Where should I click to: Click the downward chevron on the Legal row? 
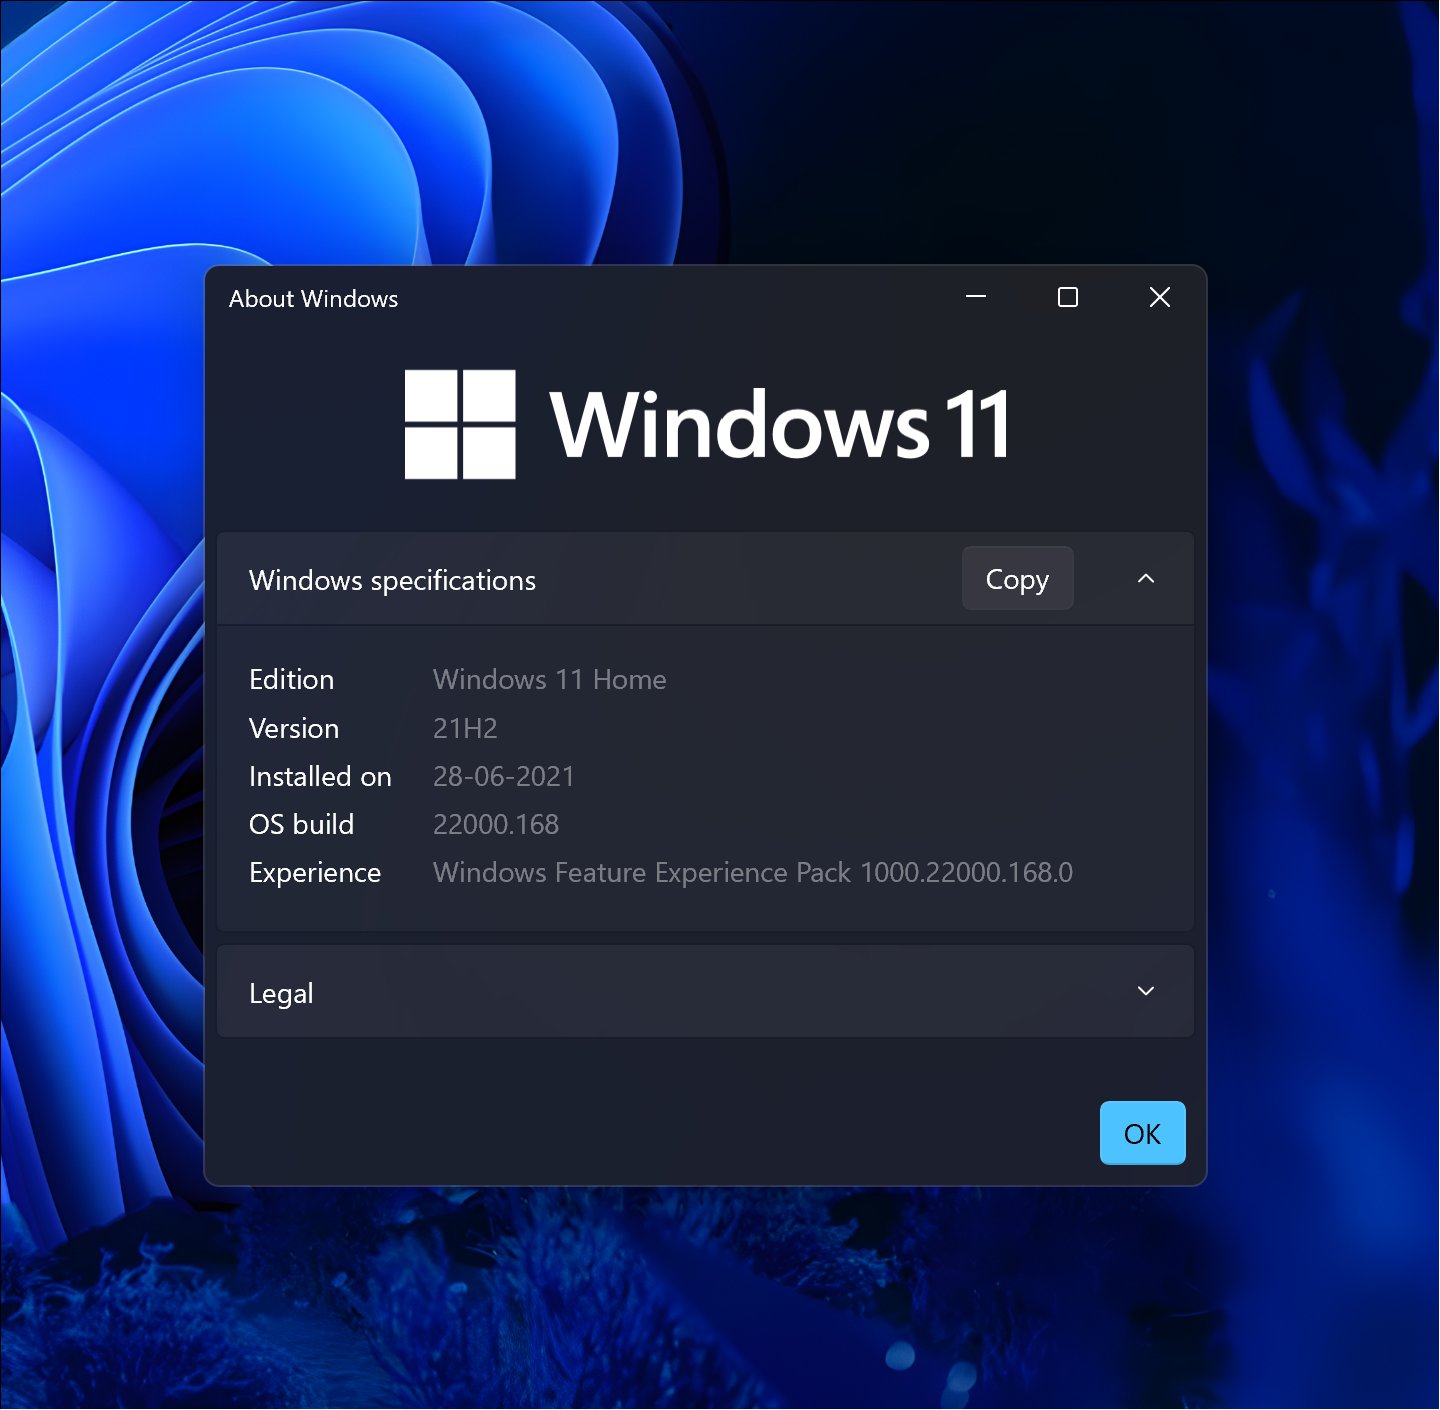click(x=1146, y=991)
